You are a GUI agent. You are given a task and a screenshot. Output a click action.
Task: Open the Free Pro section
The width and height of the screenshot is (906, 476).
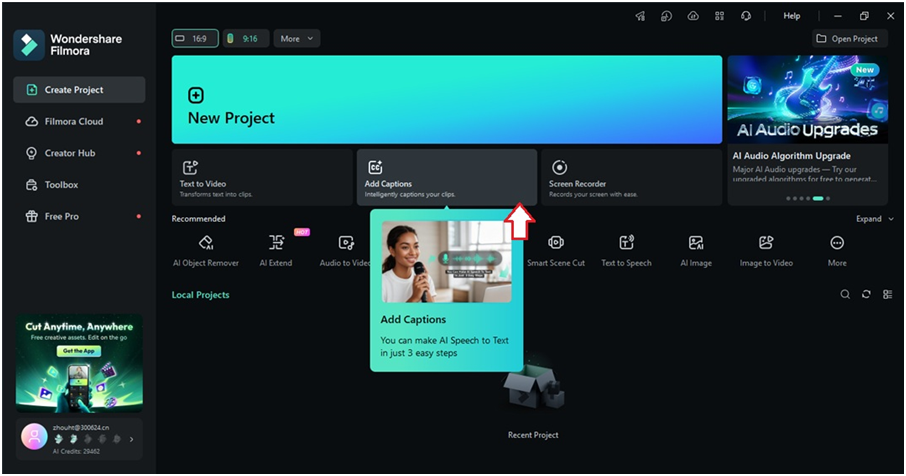pos(79,217)
